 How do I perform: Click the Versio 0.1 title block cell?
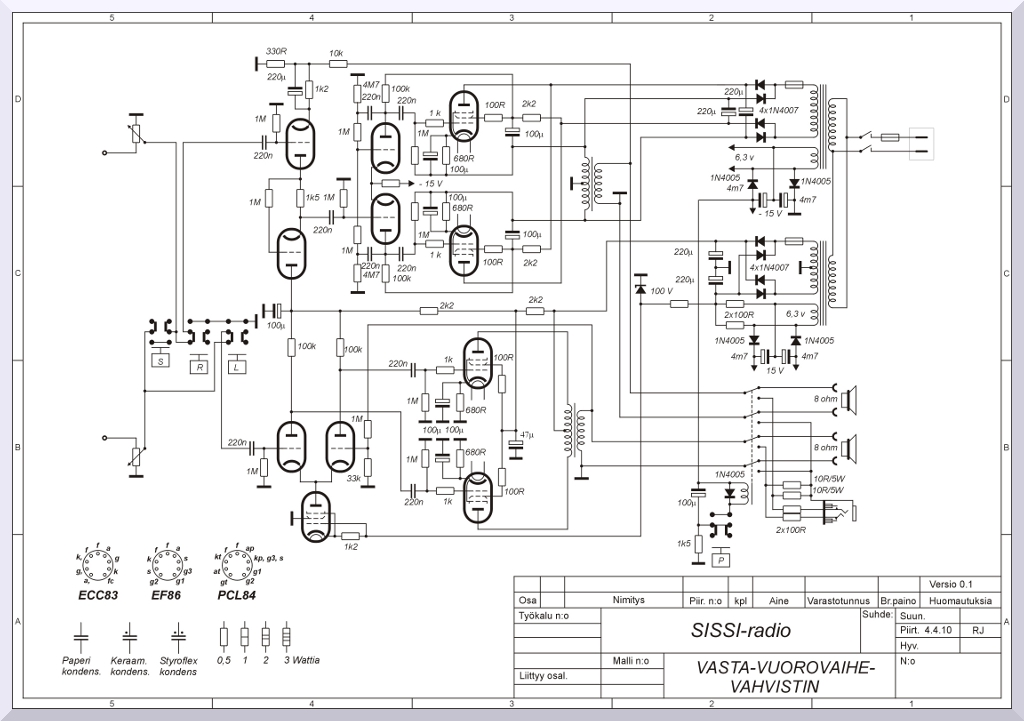point(950,584)
